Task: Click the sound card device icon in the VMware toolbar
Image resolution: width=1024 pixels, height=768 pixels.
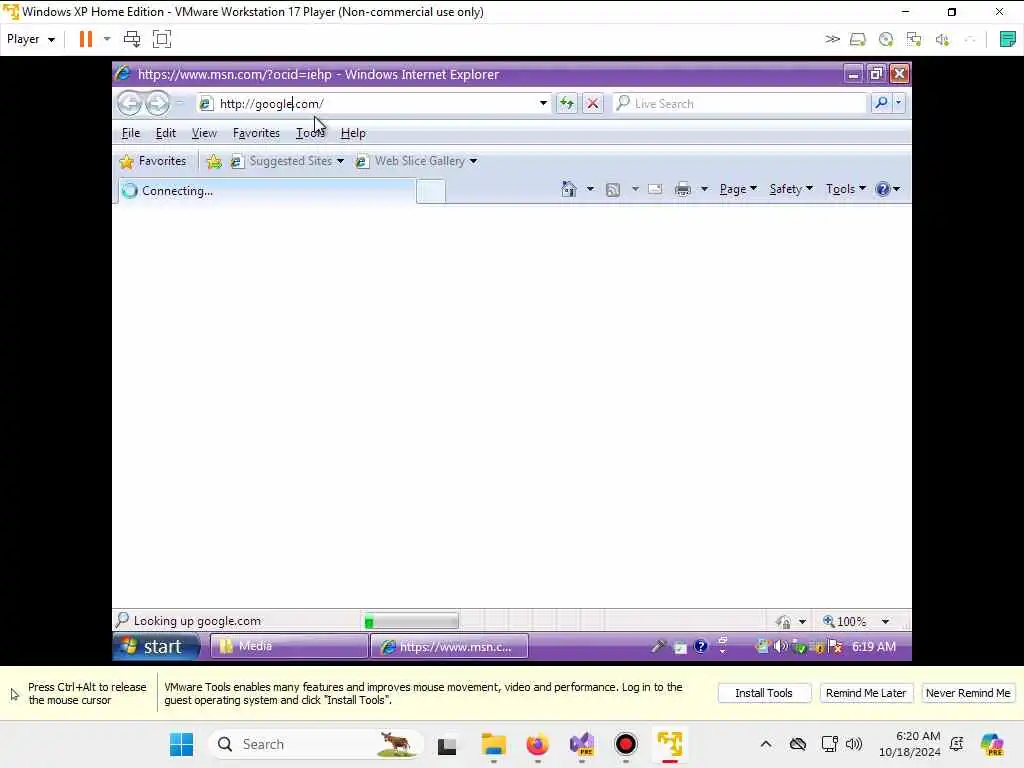Action: (x=942, y=40)
